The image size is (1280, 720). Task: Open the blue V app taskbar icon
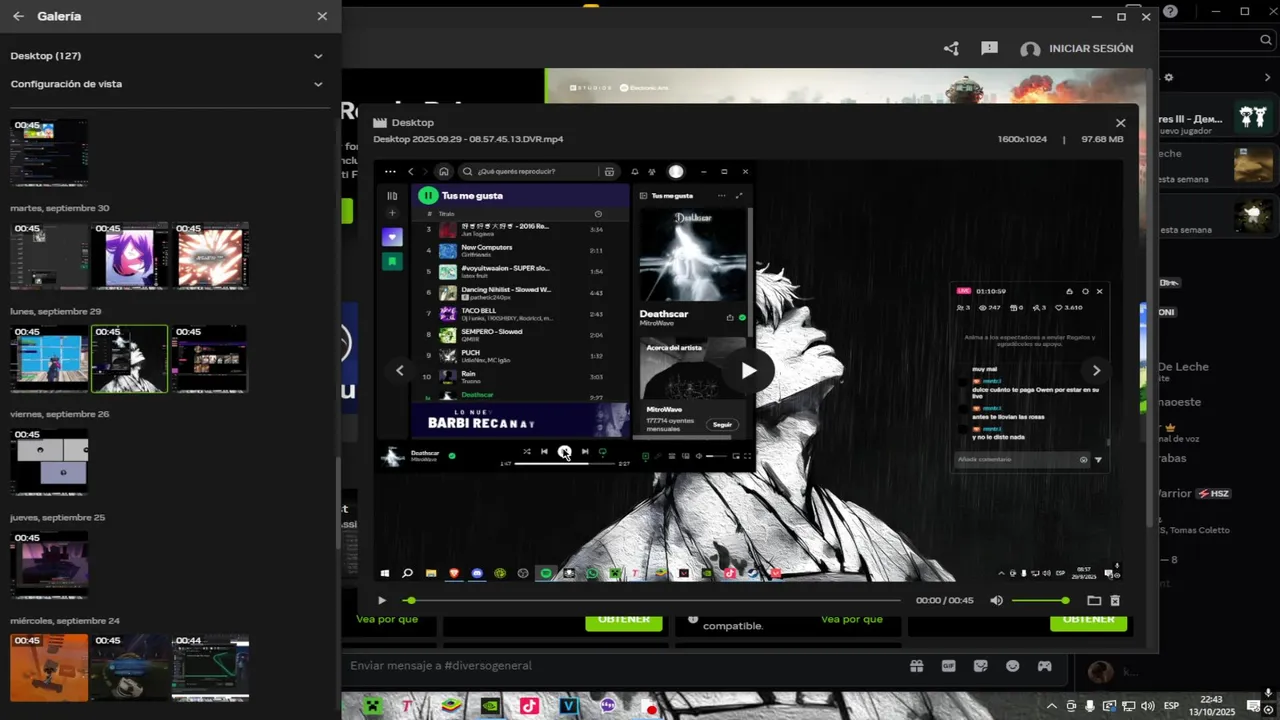coord(569,706)
